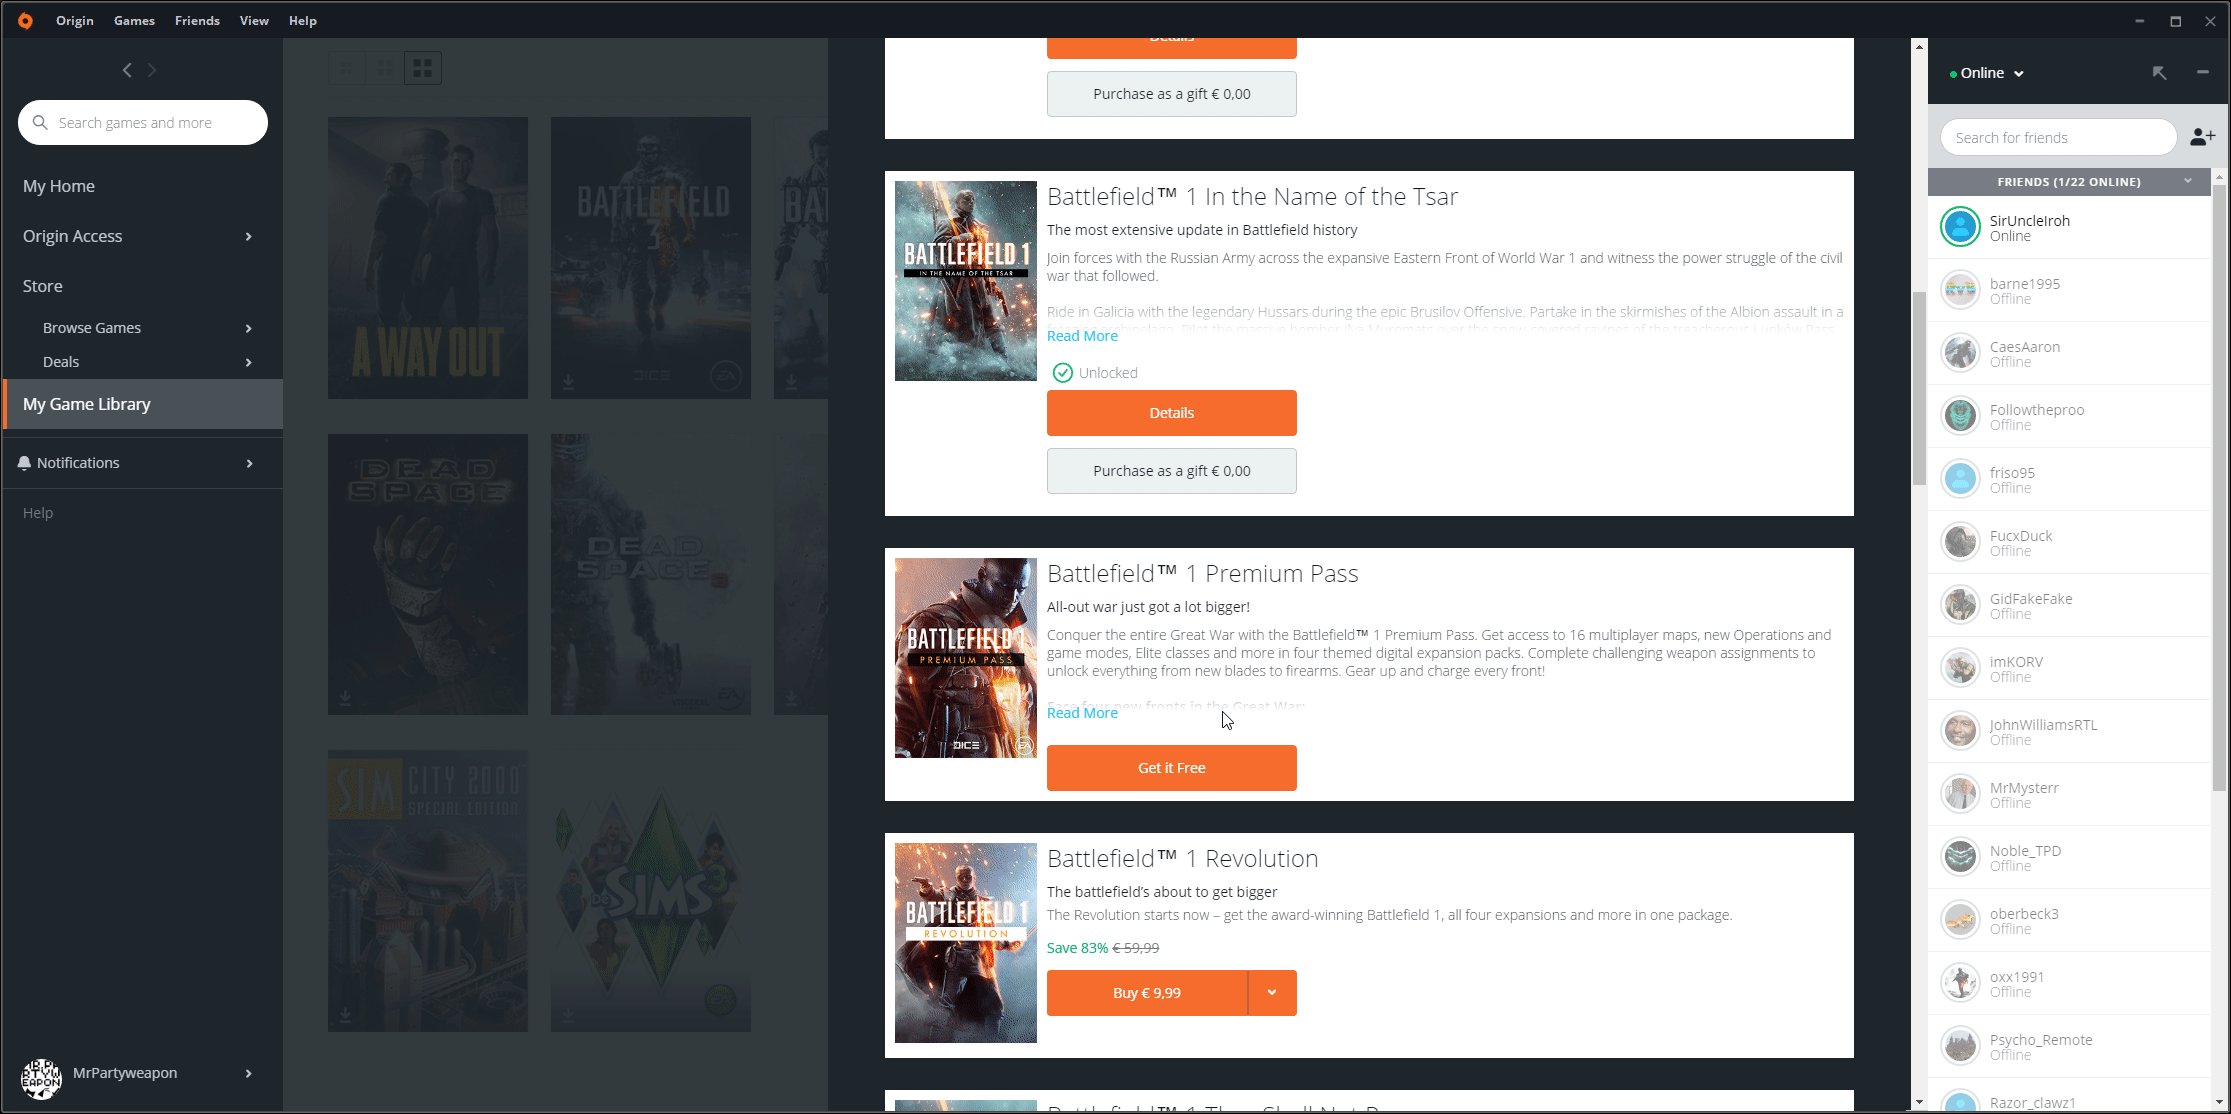This screenshot has height=1114, width=2231.
Task: Click the Origin logo icon
Action: (25, 20)
